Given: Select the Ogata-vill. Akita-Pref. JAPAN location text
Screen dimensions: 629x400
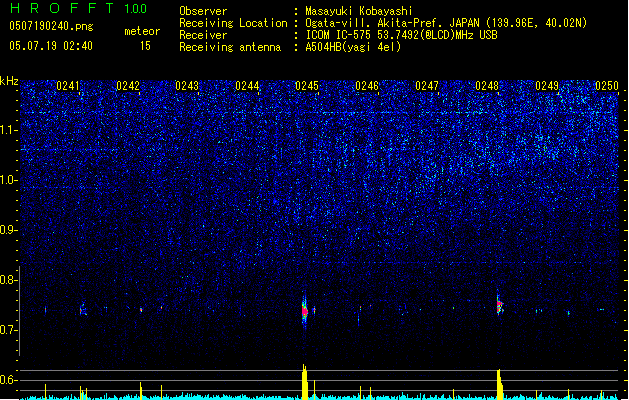Looking at the screenshot, I should tap(446, 23).
